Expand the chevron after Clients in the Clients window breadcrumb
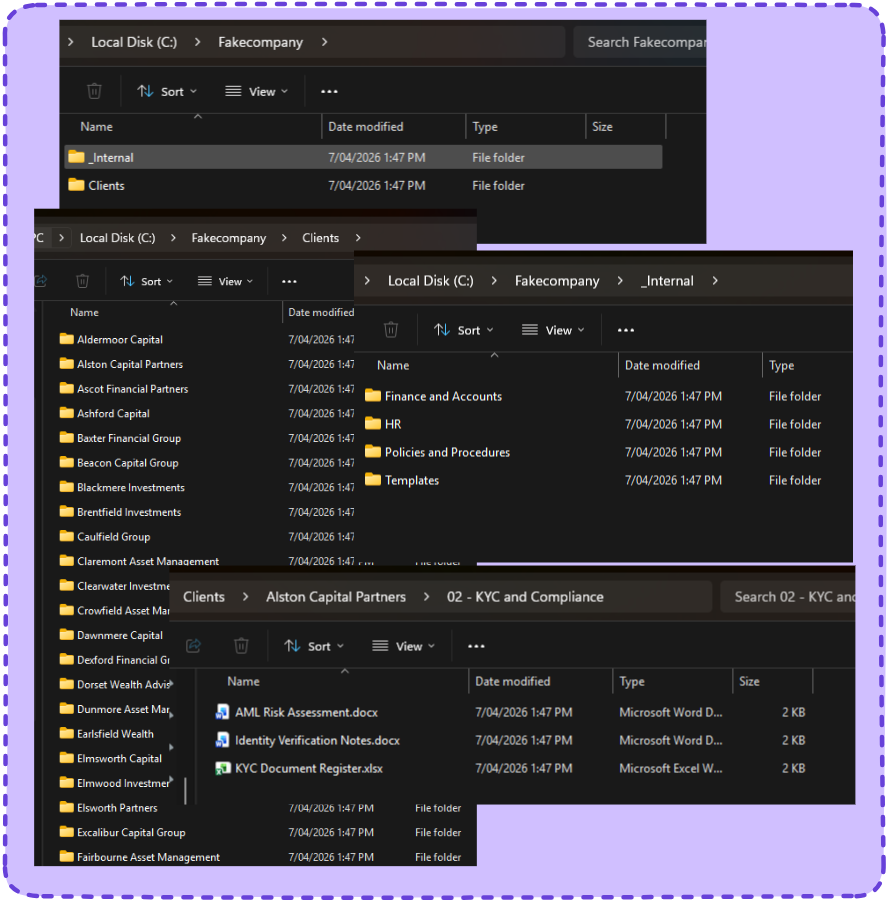The image size is (888, 901). 358,238
